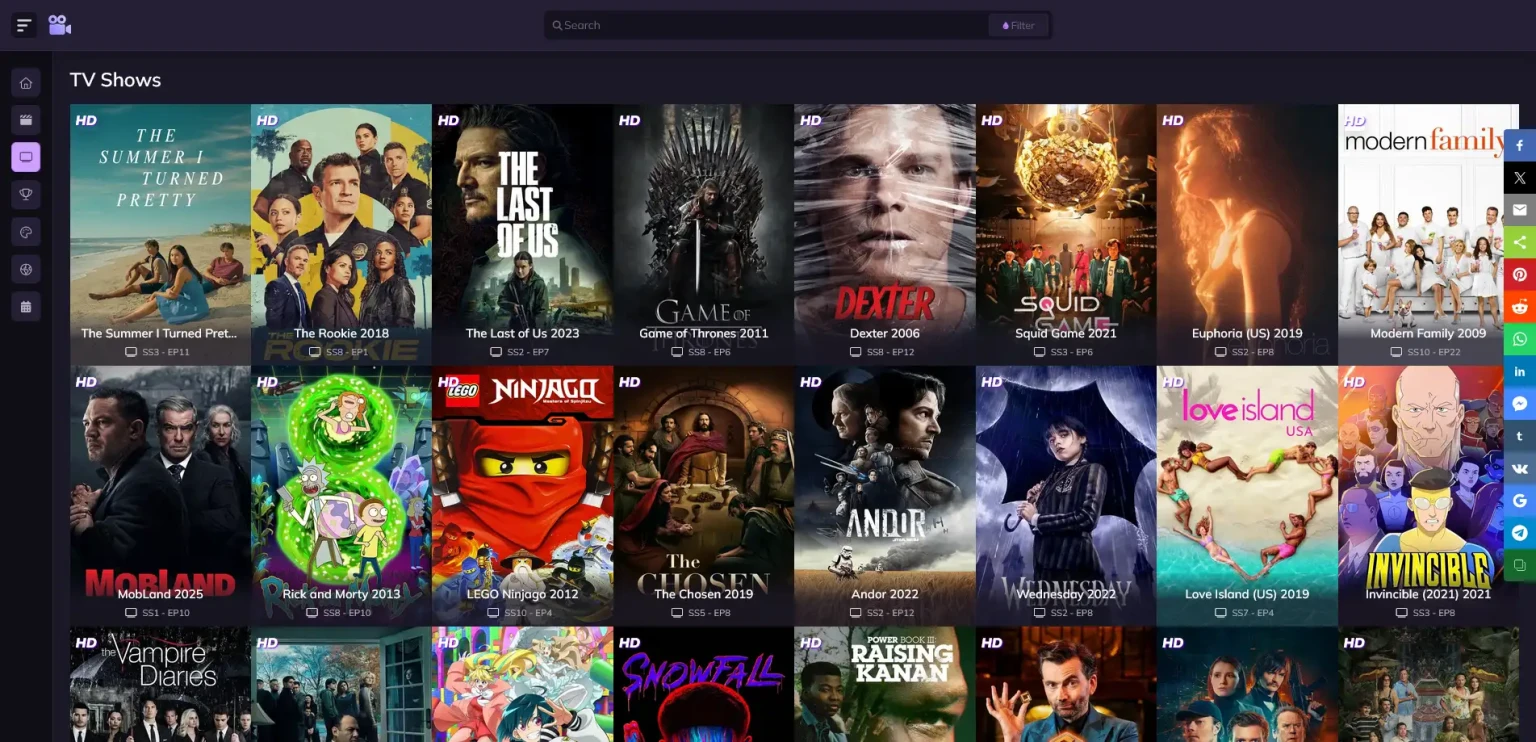1536x742 pixels.
Task: Click the 'Andor 2022' title link
Action: tap(885, 594)
